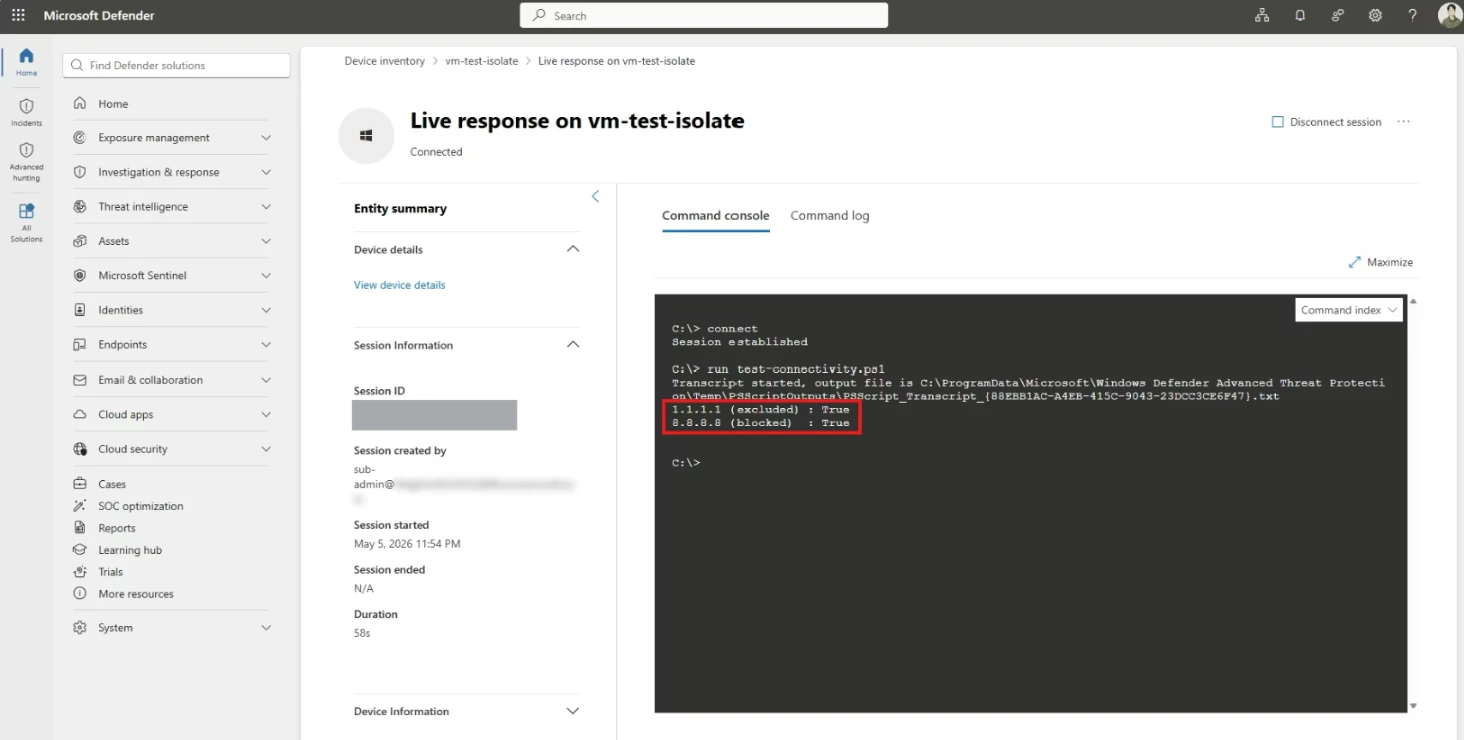Open All Solutions in the left rail
1464x740 pixels.
point(26,222)
